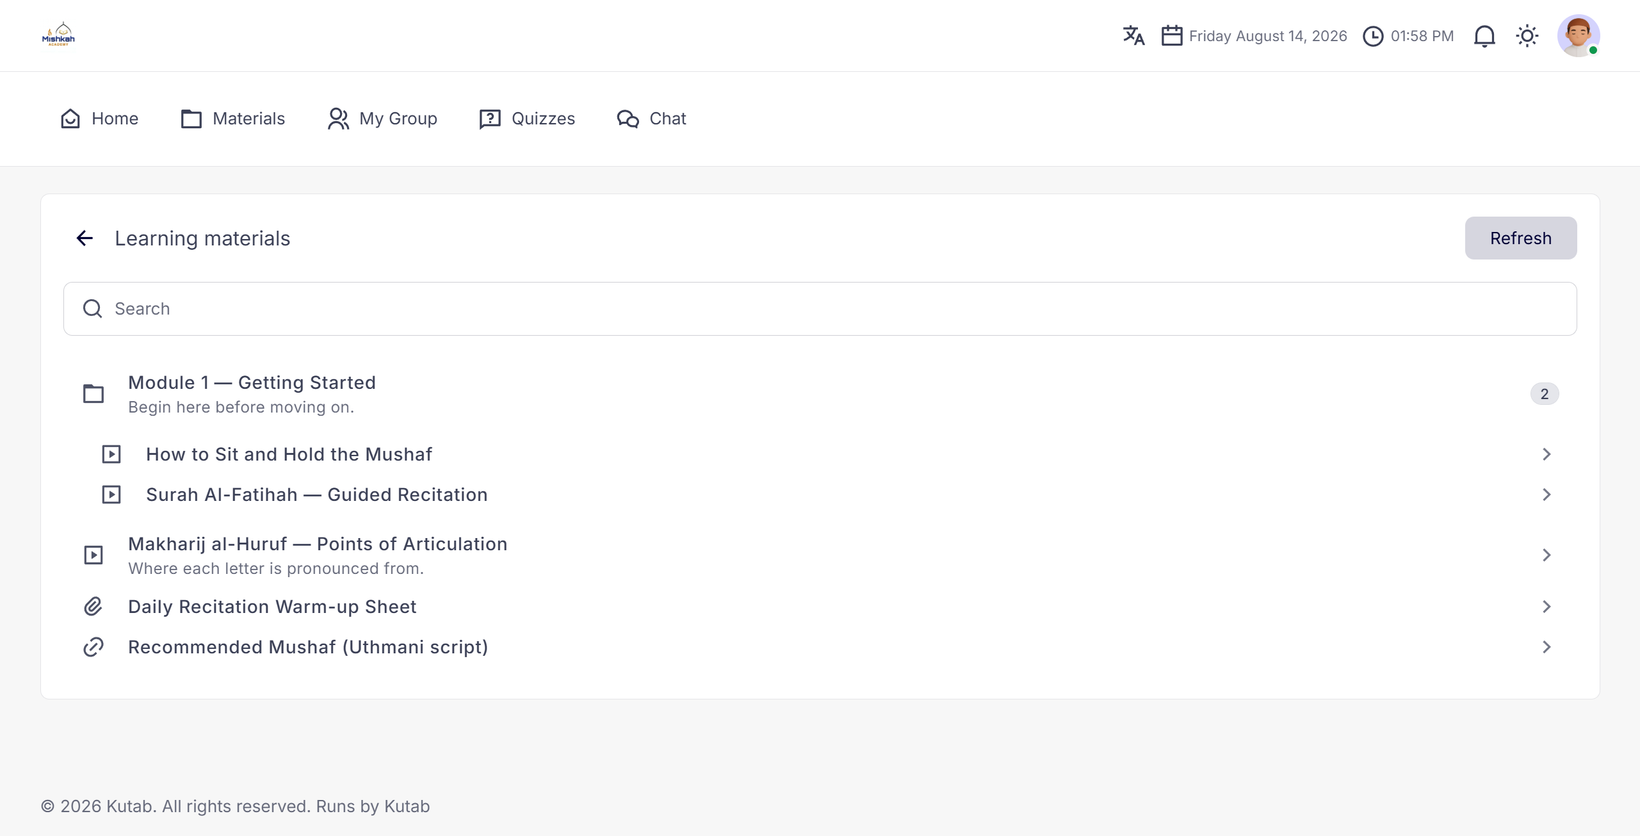The height and width of the screenshot is (836, 1640).
Task: Click chevron on Daily Recitation Warm-up row
Action: tap(1546, 607)
